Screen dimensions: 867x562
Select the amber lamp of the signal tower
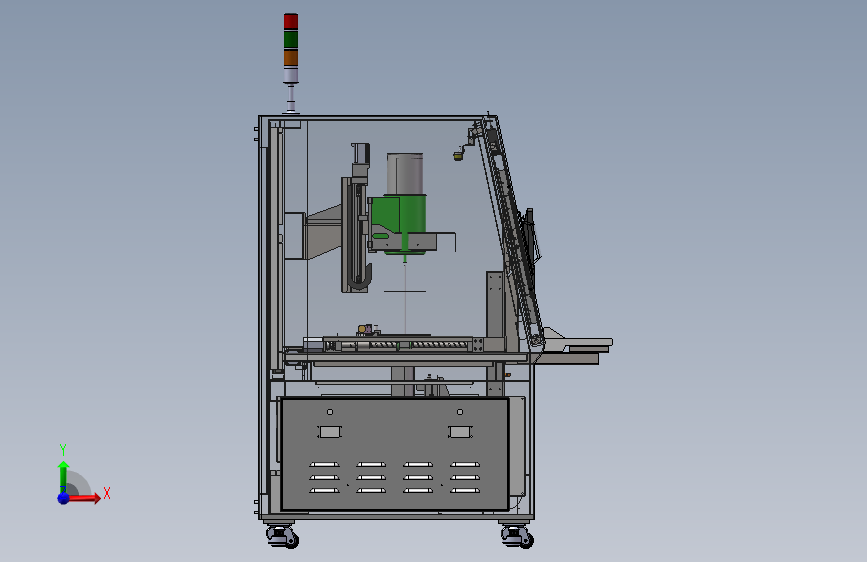(291, 58)
